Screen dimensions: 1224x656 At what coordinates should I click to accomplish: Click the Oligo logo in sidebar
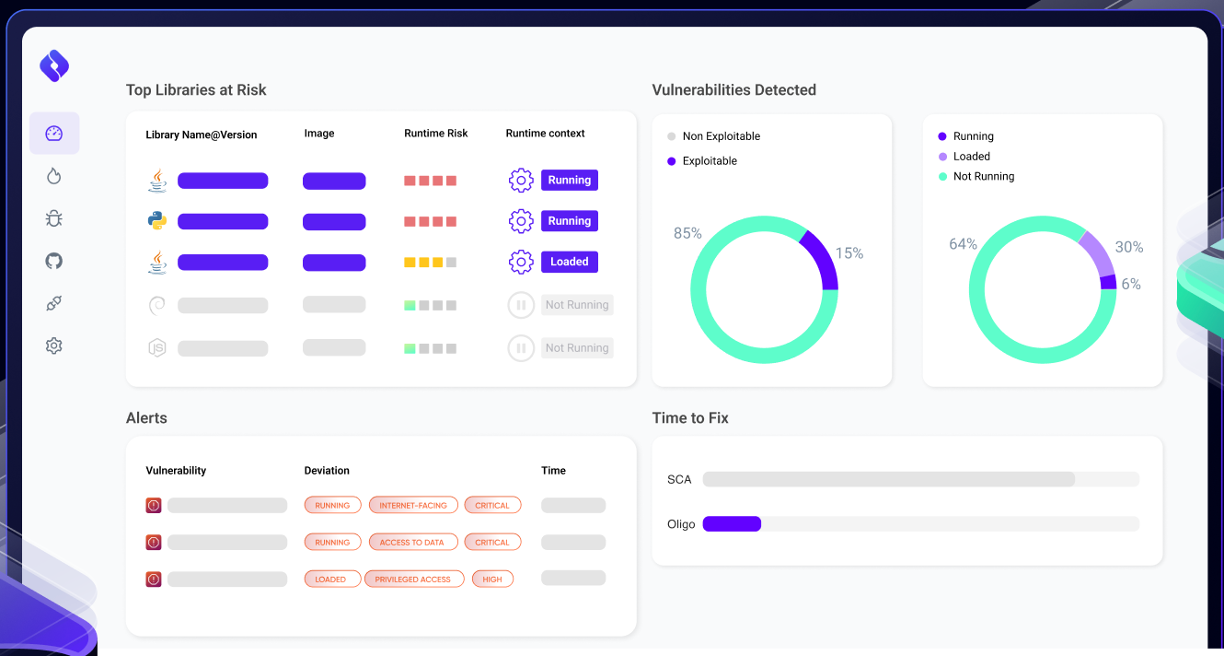(54, 66)
